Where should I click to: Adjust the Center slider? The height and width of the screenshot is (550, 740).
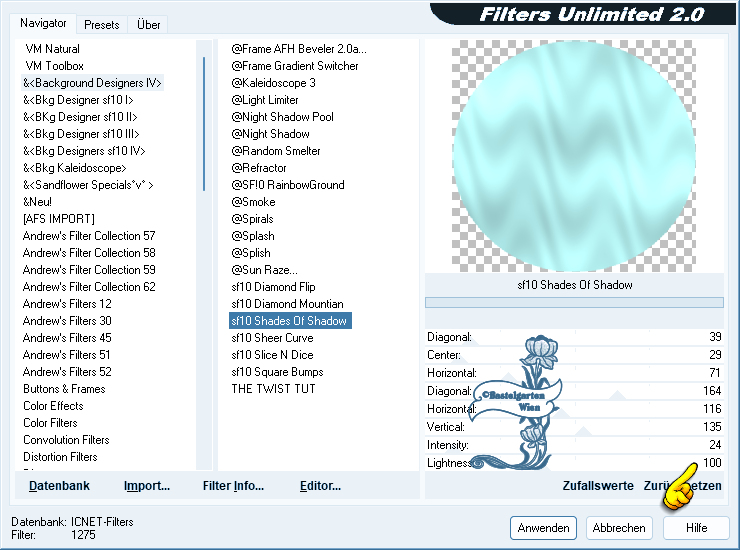574,355
